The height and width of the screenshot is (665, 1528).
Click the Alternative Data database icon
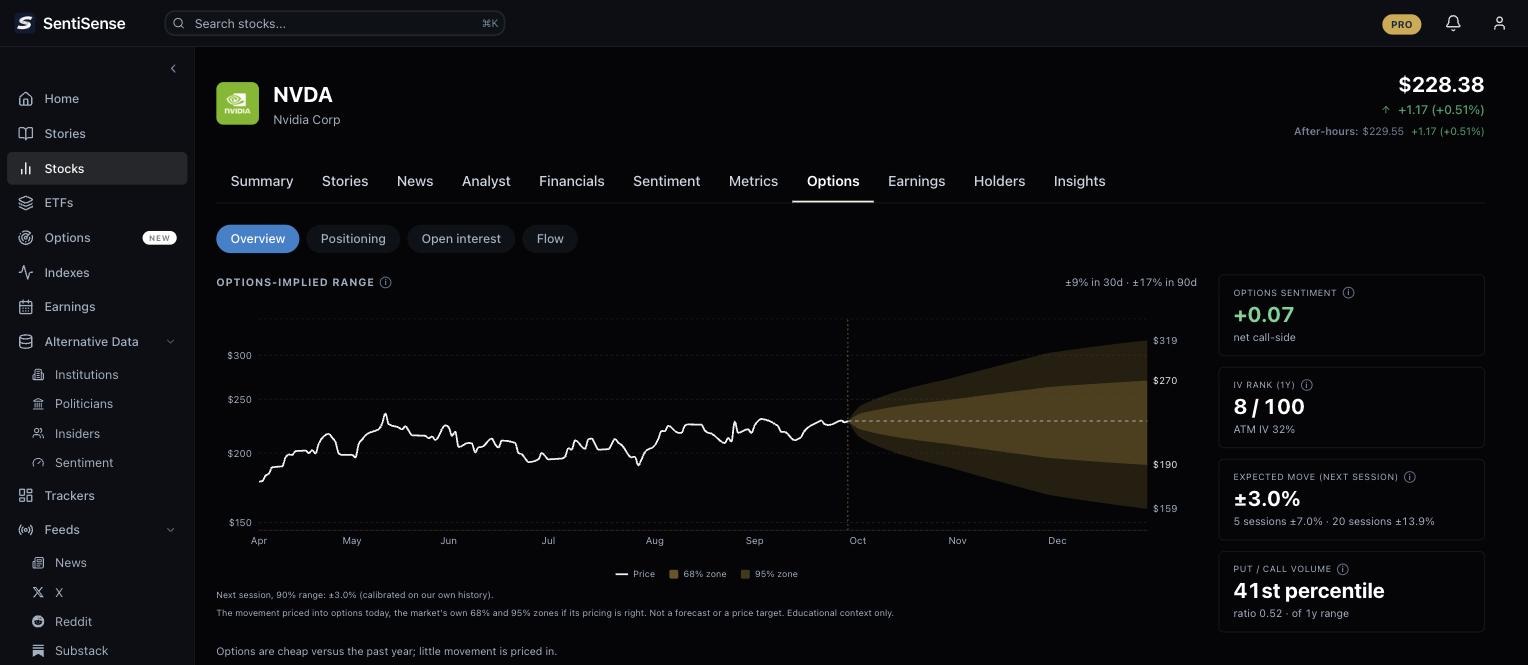(26, 342)
